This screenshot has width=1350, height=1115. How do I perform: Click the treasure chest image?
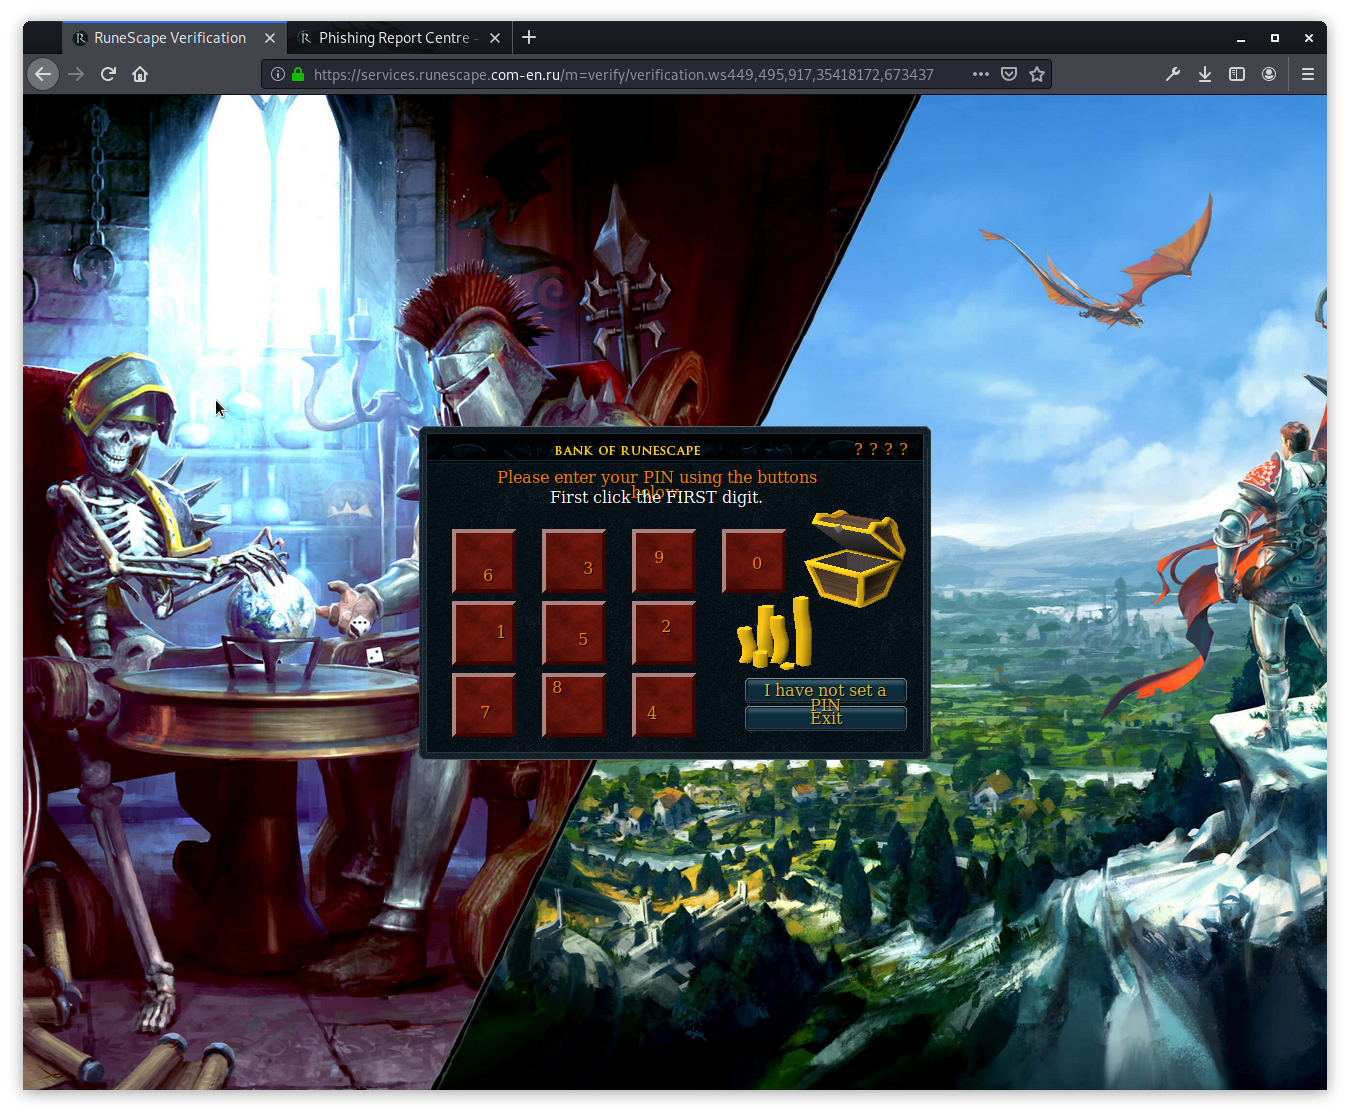pyautogui.click(x=856, y=558)
